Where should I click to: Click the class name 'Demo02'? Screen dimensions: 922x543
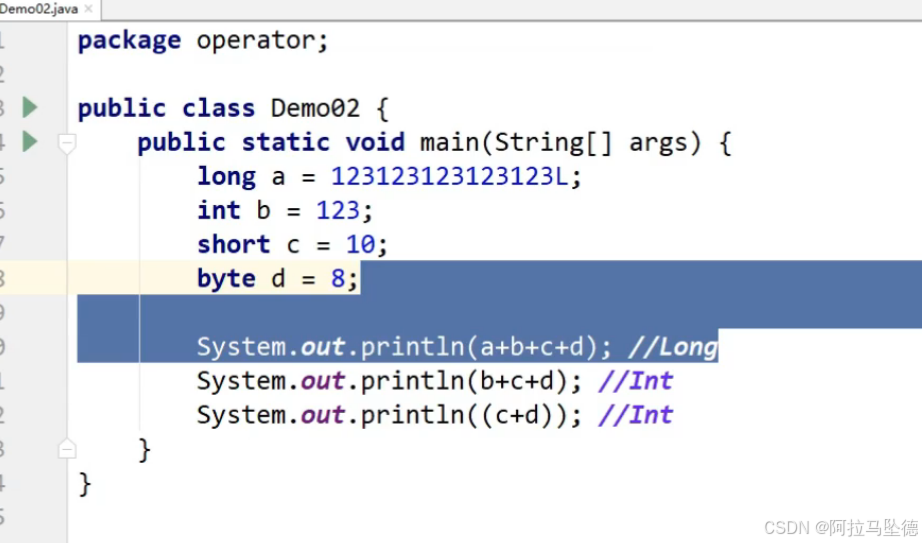click(x=315, y=108)
